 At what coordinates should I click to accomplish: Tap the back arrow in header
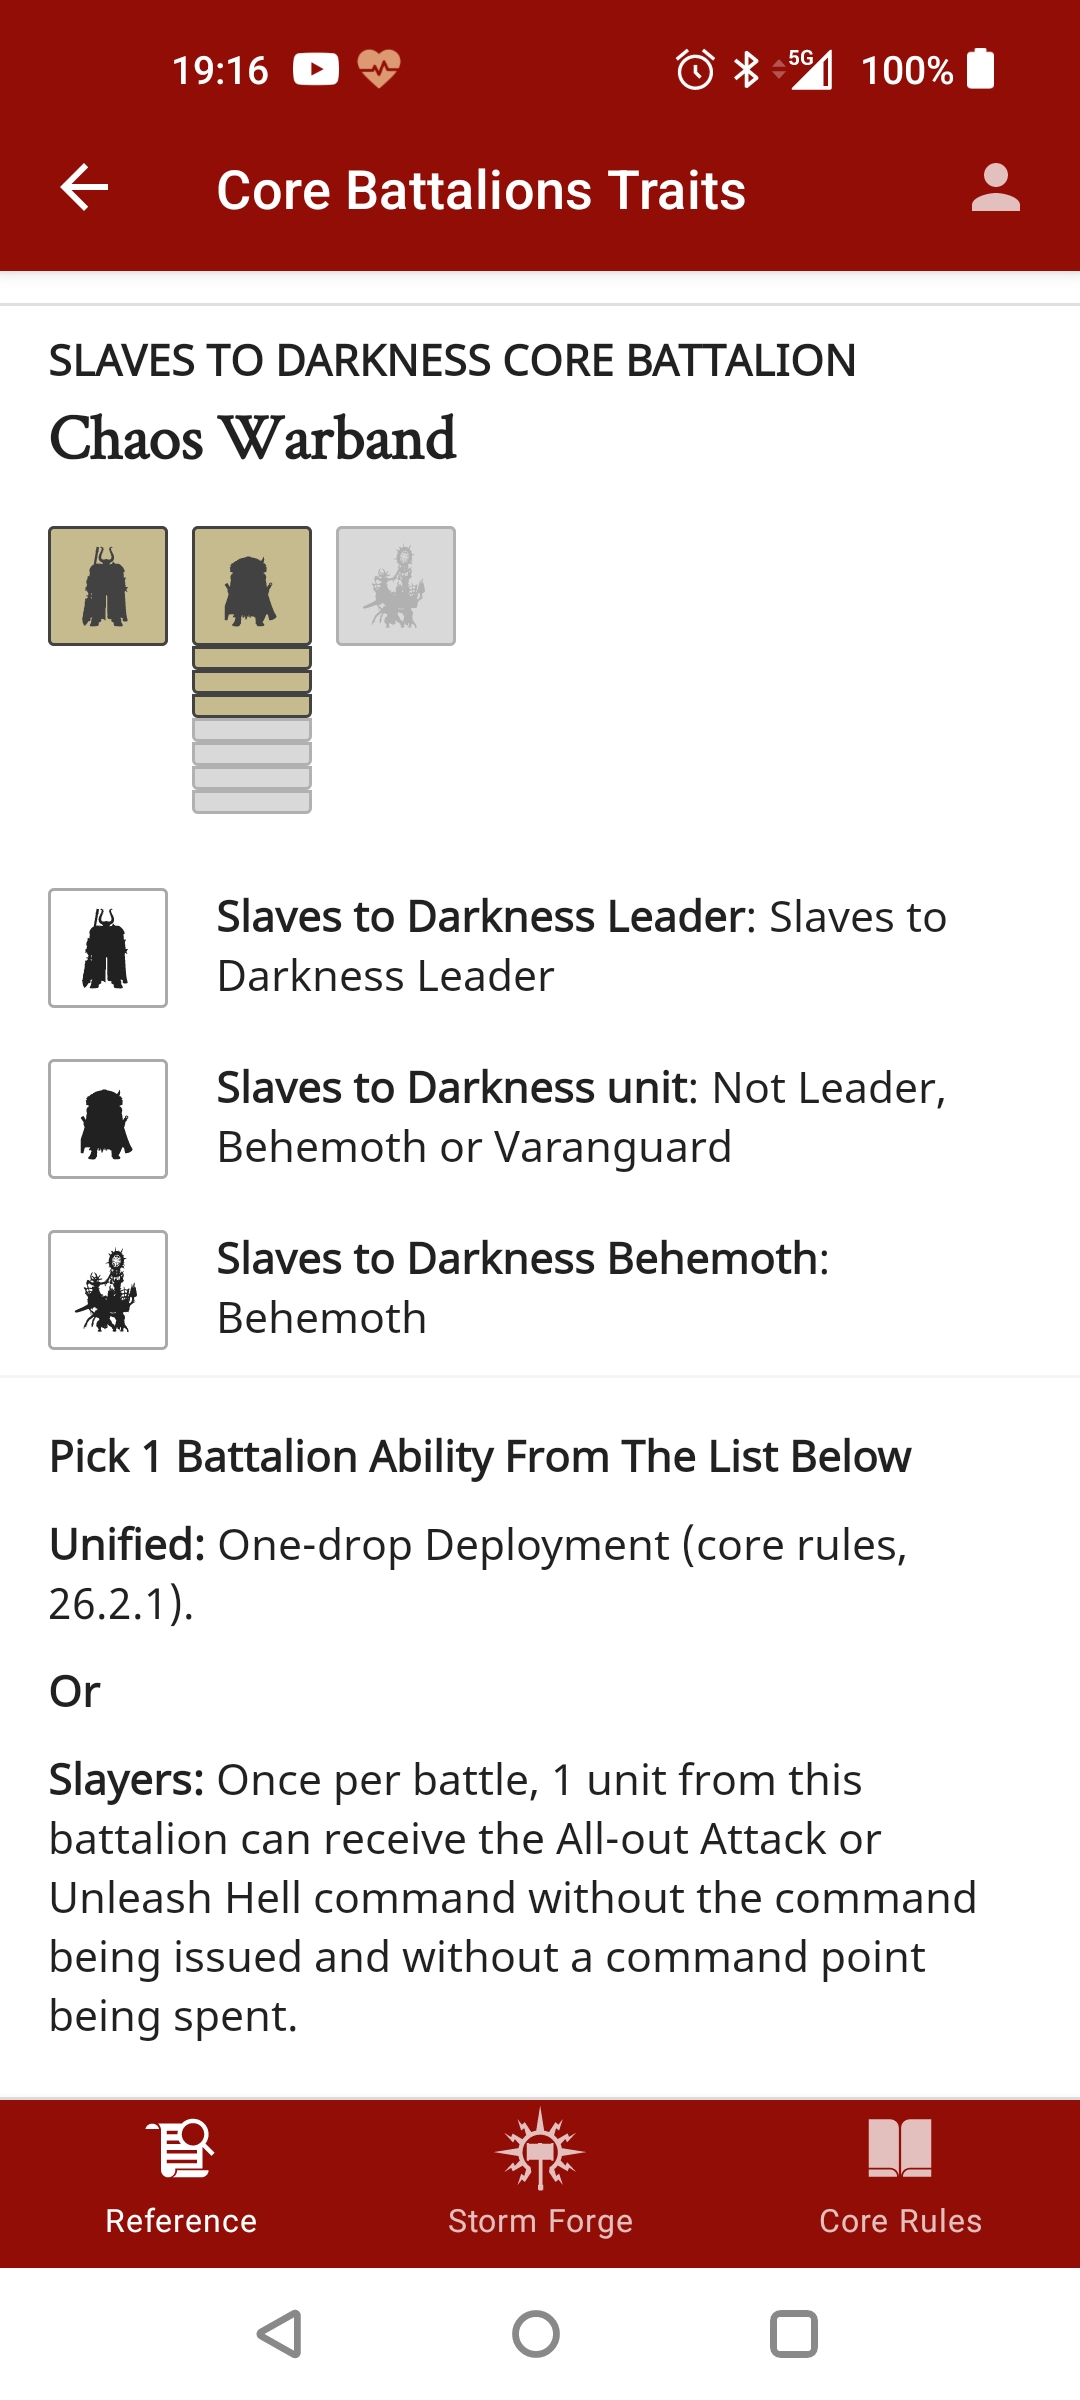point(84,188)
